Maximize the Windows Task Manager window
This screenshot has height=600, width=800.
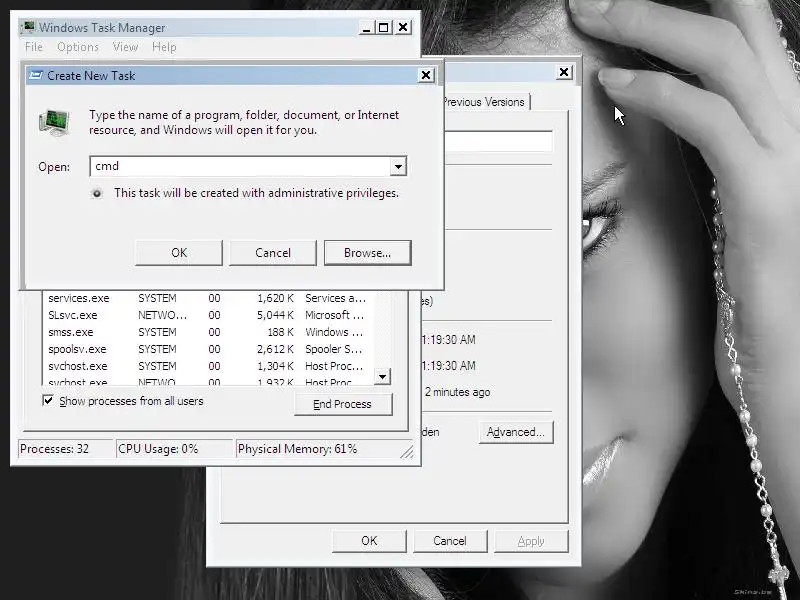pos(384,28)
